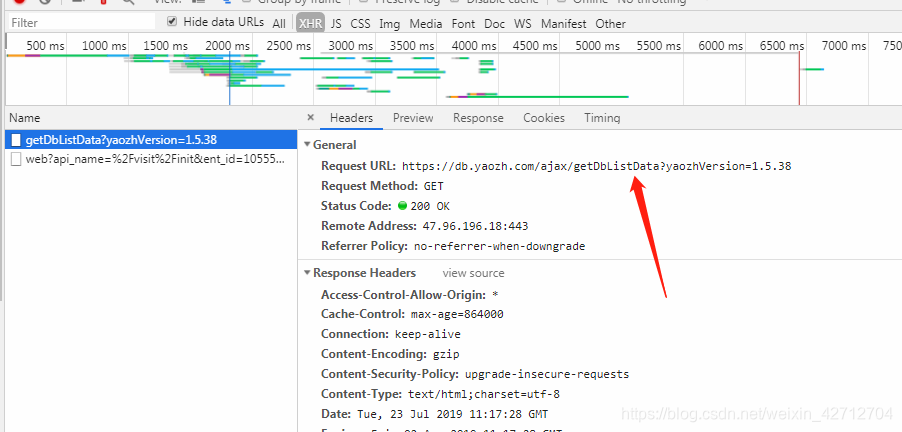Click Content-Security-Policy upgrade-insecure-requests value
Image resolution: width=902 pixels, height=432 pixels.
coord(547,374)
